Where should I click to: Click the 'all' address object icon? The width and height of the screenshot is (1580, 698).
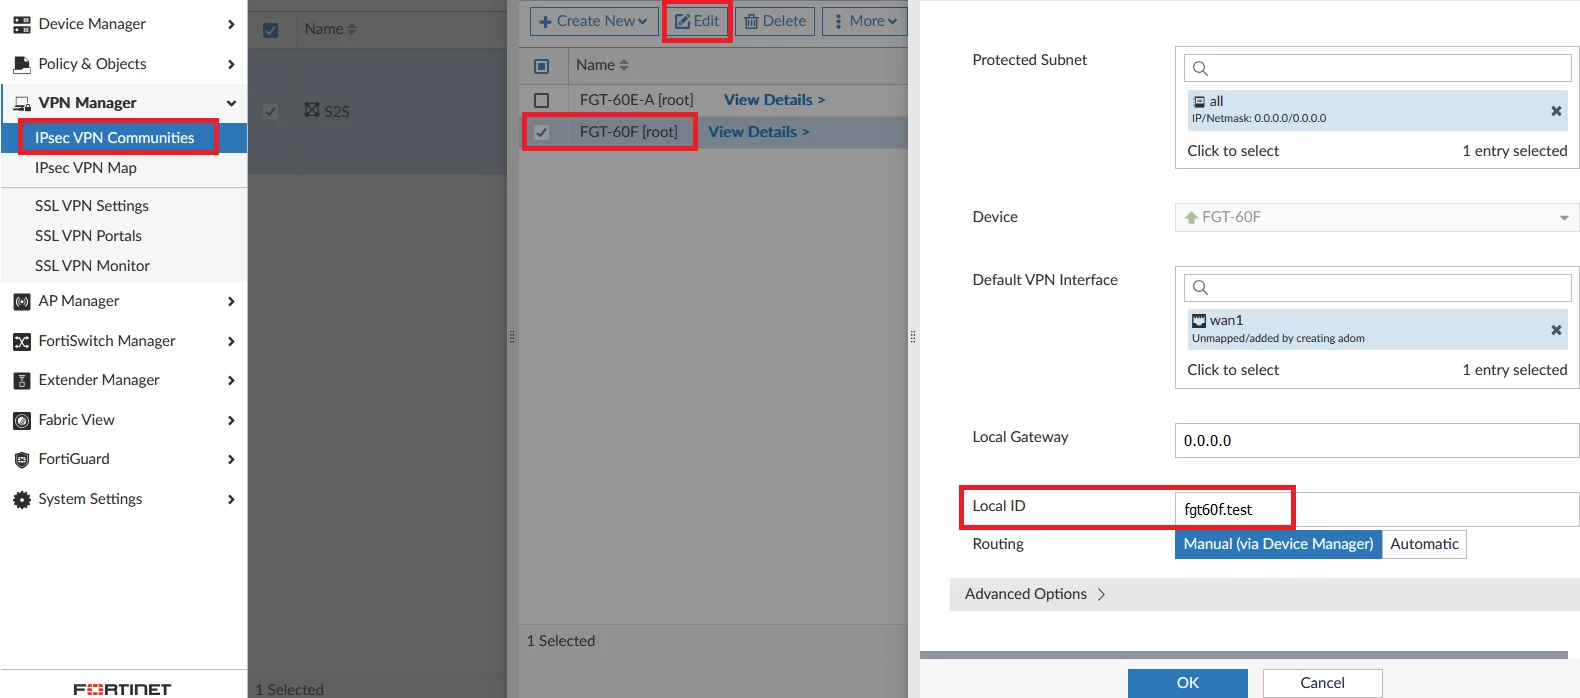[1198, 102]
